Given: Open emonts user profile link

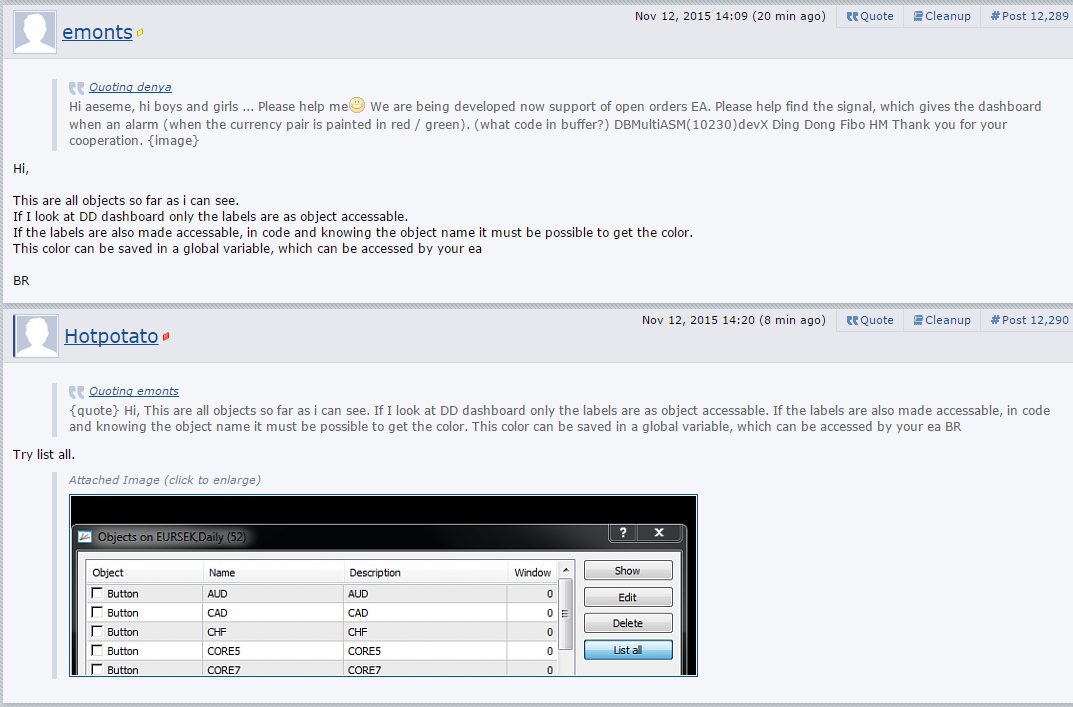Looking at the screenshot, I should (x=97, y=32).
